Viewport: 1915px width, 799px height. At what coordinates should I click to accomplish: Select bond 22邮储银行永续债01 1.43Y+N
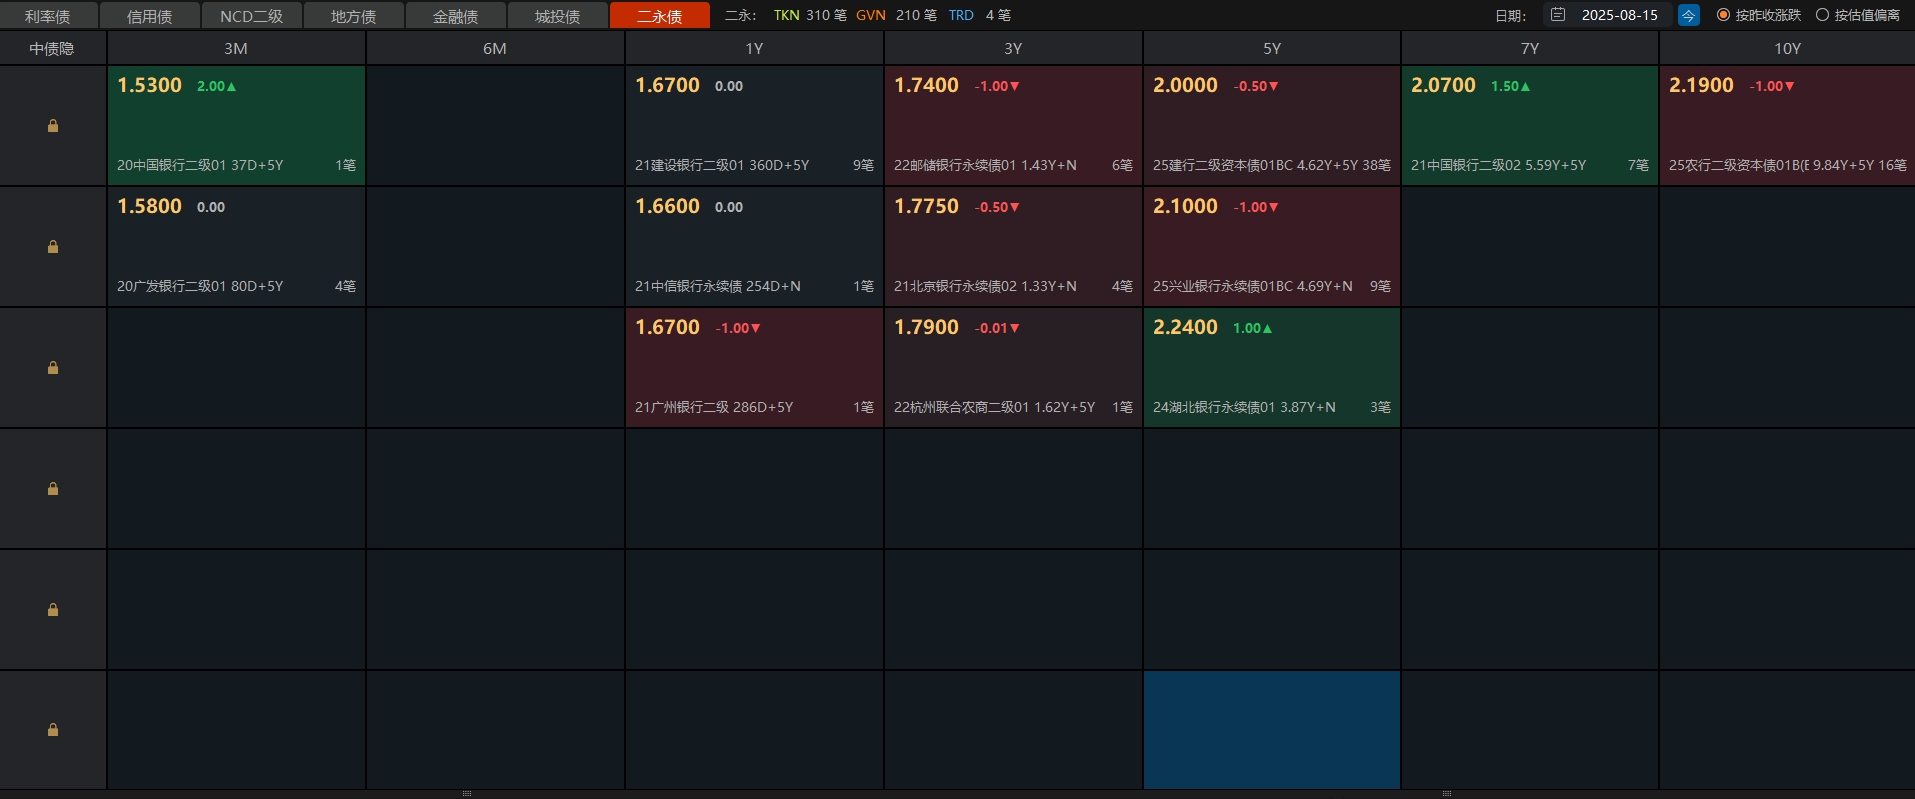tap(985, 165)
